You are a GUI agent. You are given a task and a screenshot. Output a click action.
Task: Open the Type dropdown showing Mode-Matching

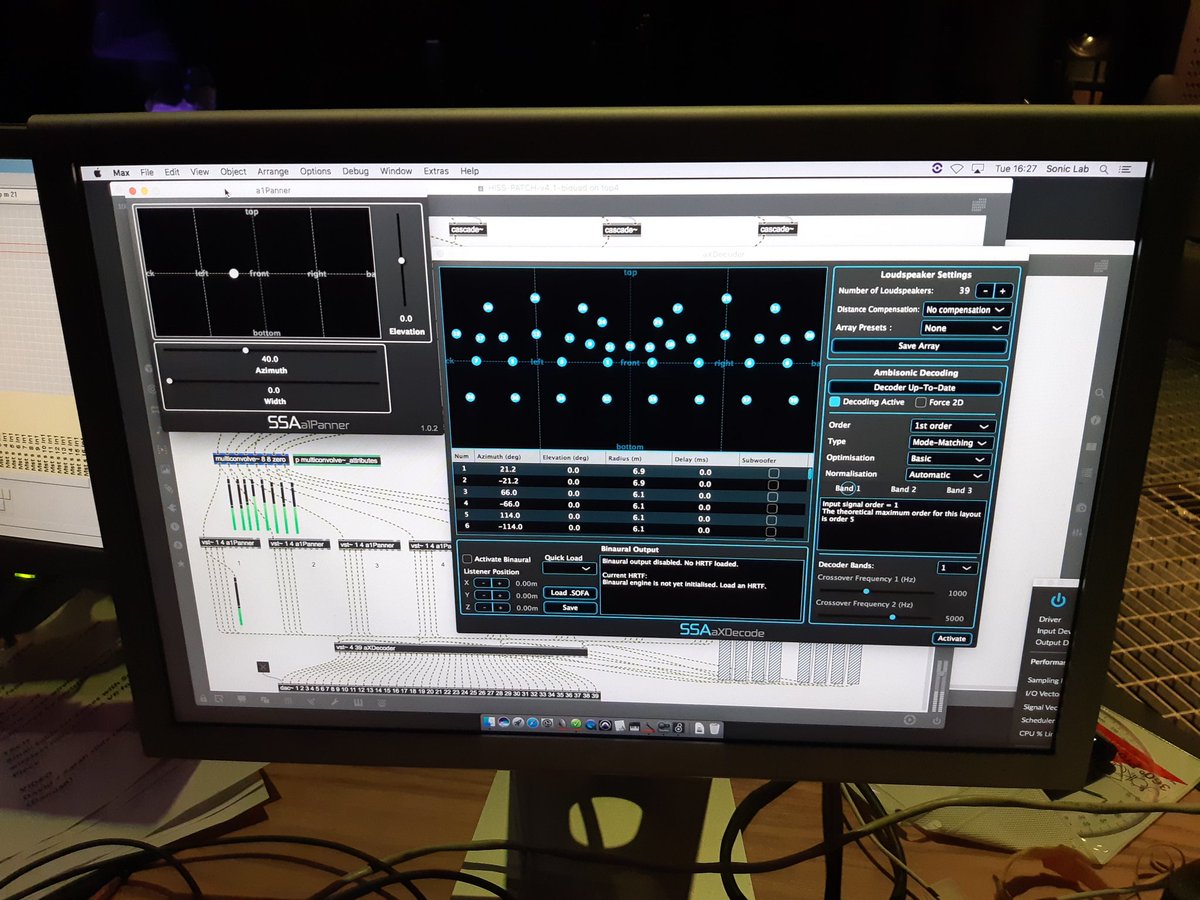pos(951,442)
